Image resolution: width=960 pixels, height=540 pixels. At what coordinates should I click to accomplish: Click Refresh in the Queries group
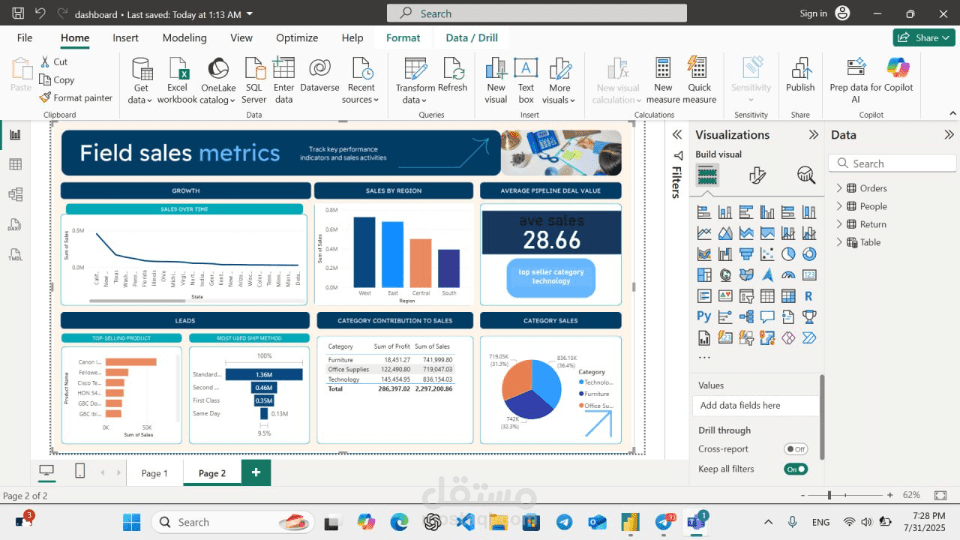[452, 75]
